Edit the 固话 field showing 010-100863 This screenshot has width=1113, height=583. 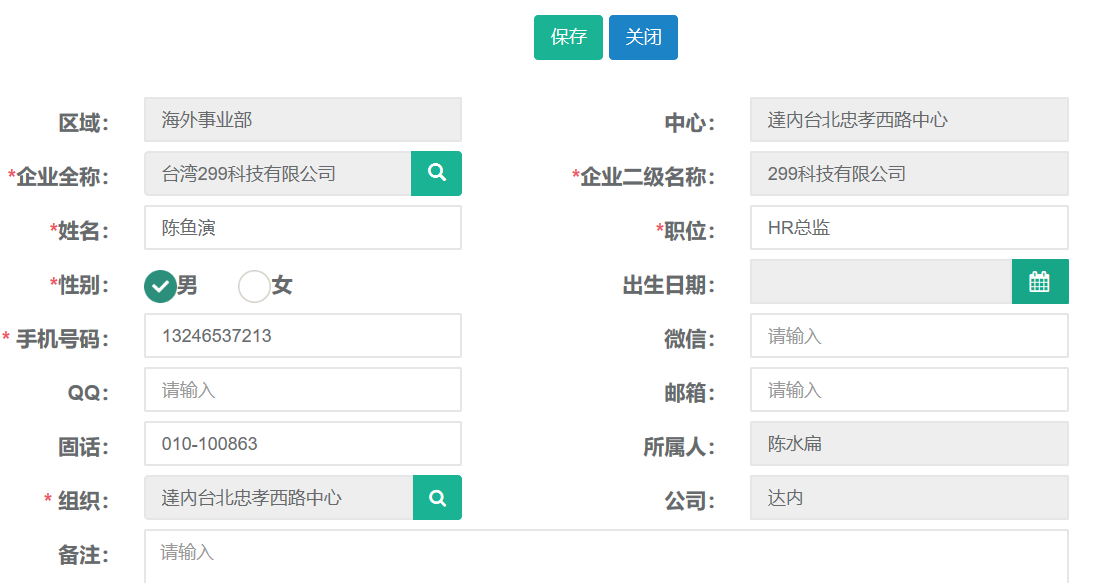click(302, 444)
